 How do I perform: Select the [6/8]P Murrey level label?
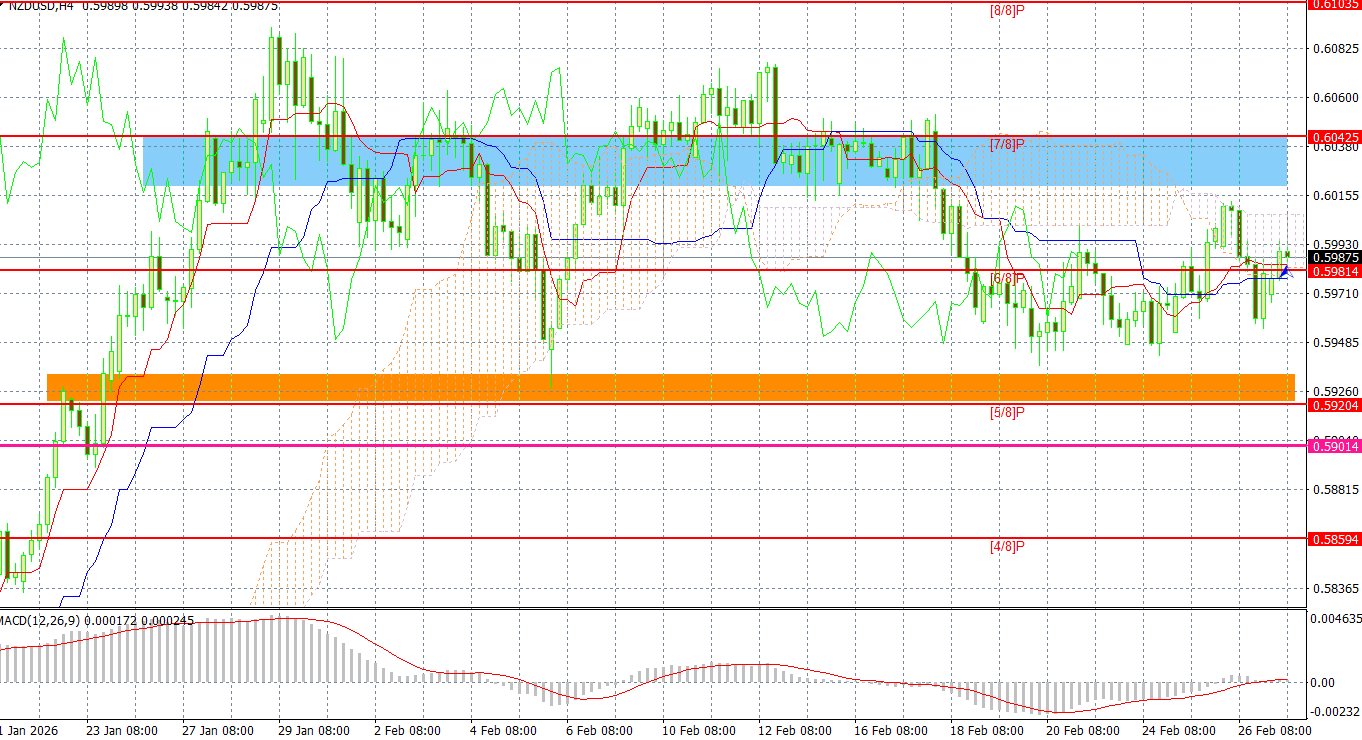(1007, 278)
